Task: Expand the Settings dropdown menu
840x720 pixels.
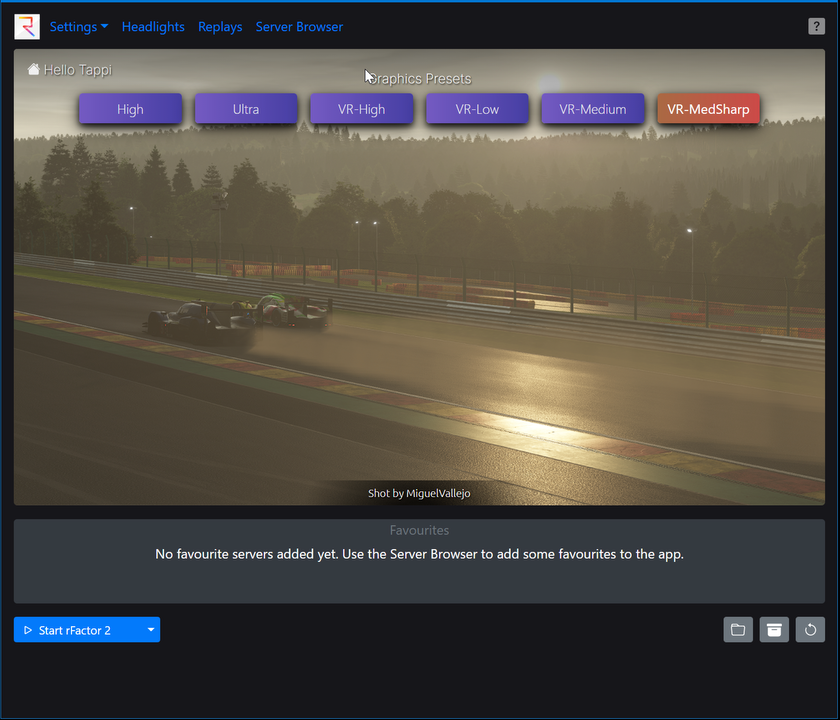Action: coord(79,27)
